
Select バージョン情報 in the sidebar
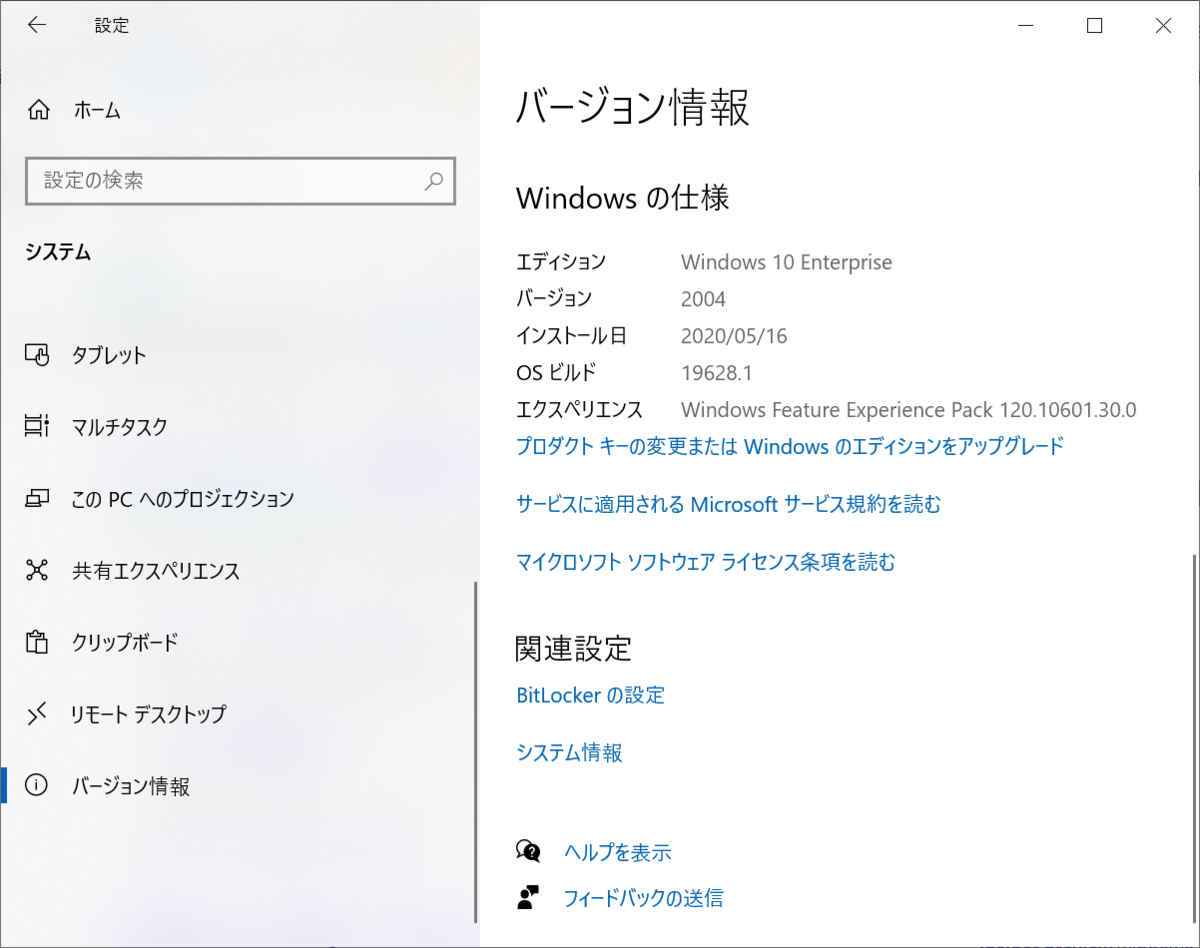238,786
